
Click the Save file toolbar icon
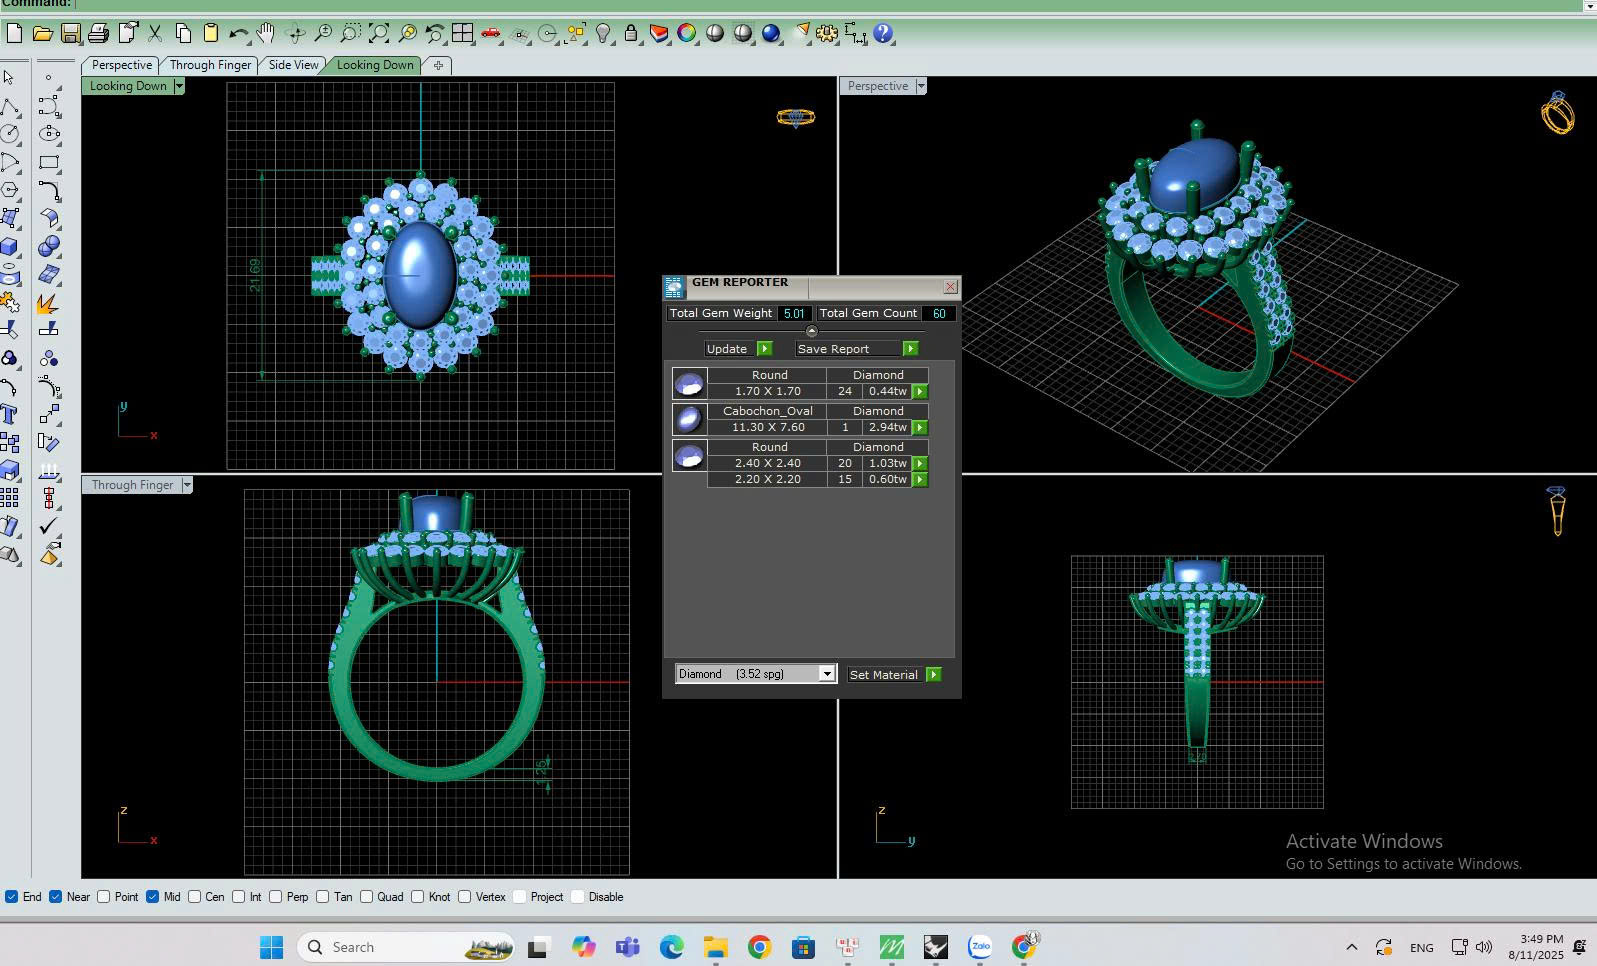click(70, 34)
